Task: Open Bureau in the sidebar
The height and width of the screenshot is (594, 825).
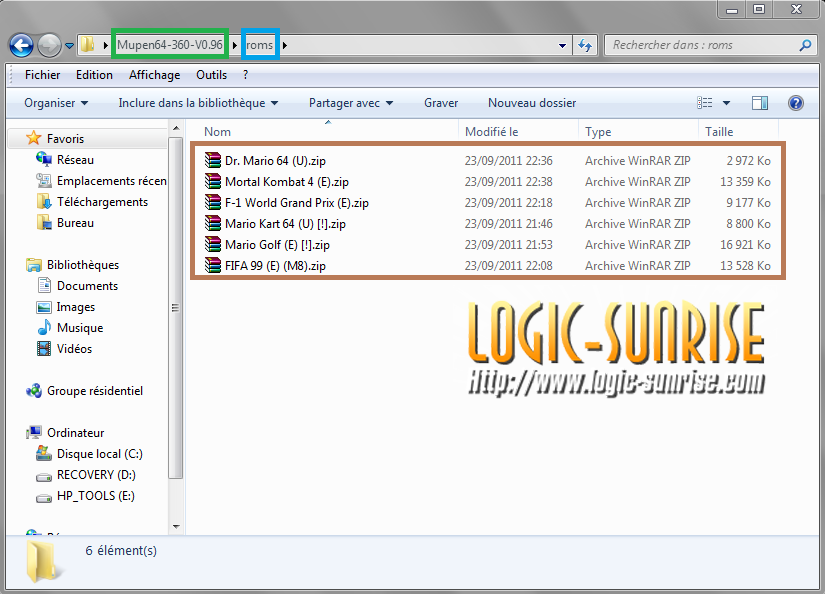Action: pyautogui.click(x=75, y=223)
